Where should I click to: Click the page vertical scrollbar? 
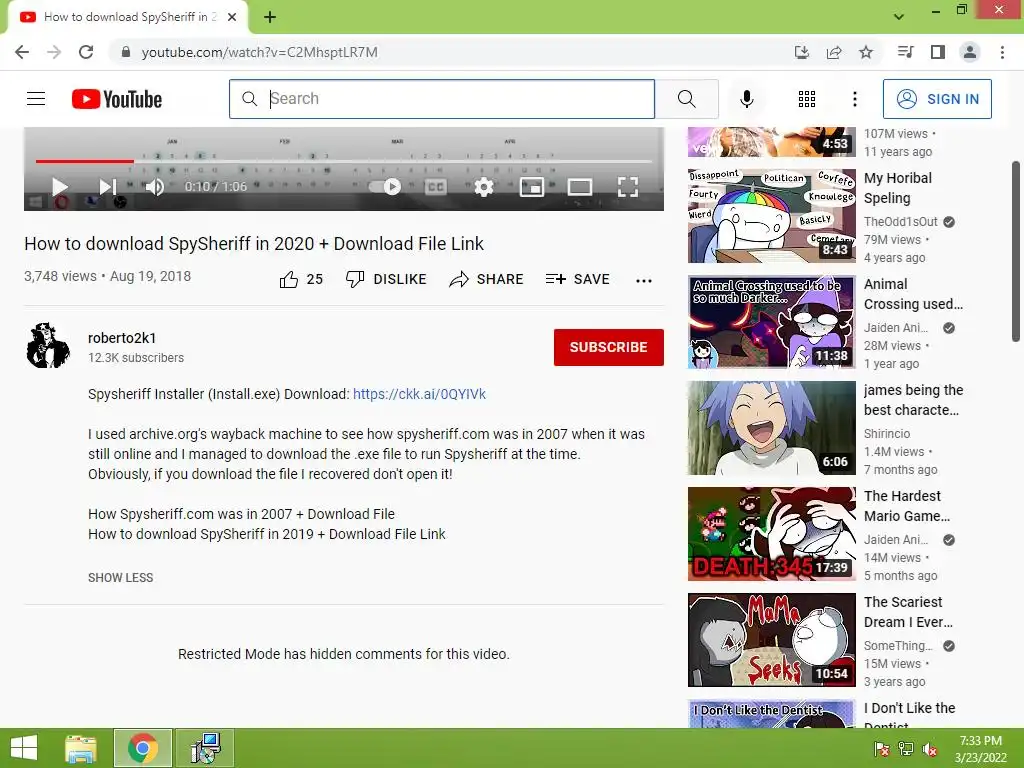point(1016,251)
